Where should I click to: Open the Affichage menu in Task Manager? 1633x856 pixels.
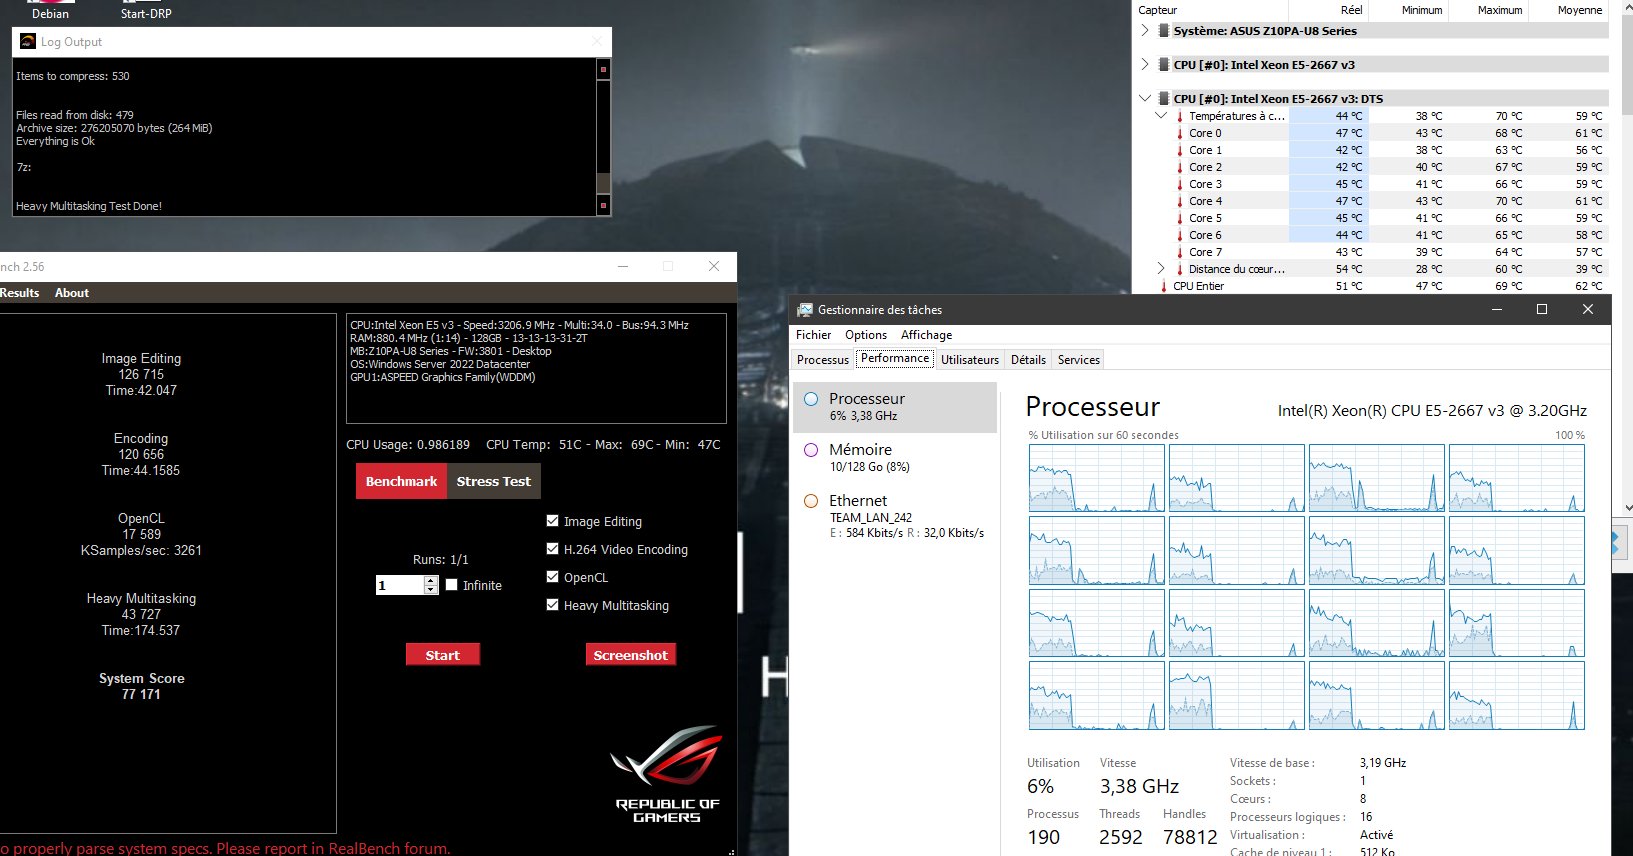(x=926, y=335)
